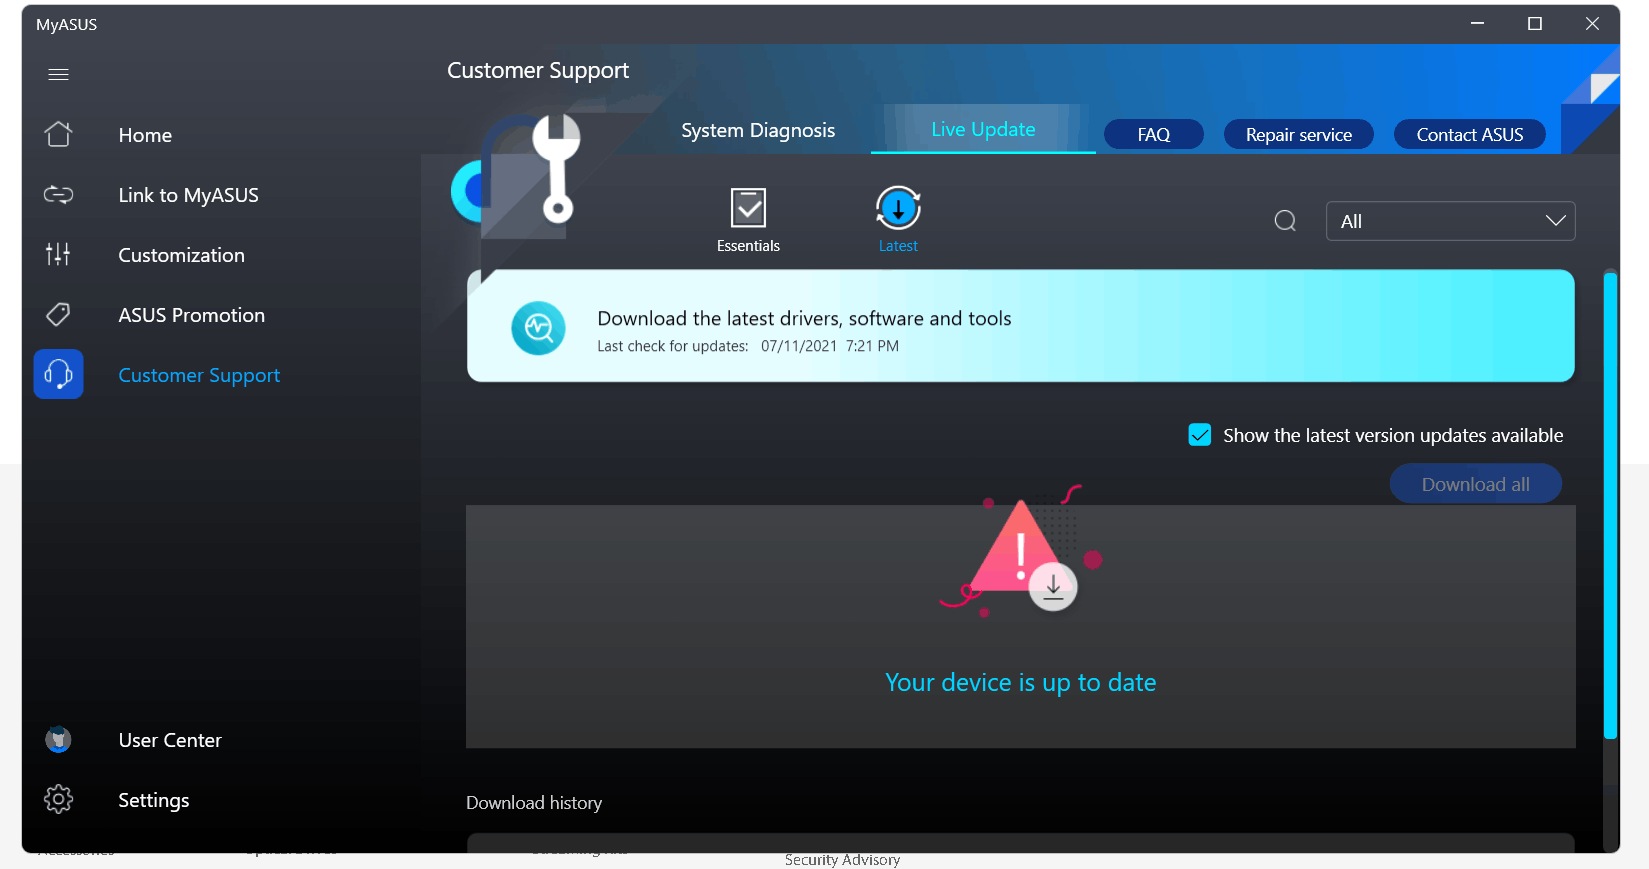Click the Home house icon
Image resolution: width=1649 pixels, height=869 pixels.
click(x=58, y=134)
